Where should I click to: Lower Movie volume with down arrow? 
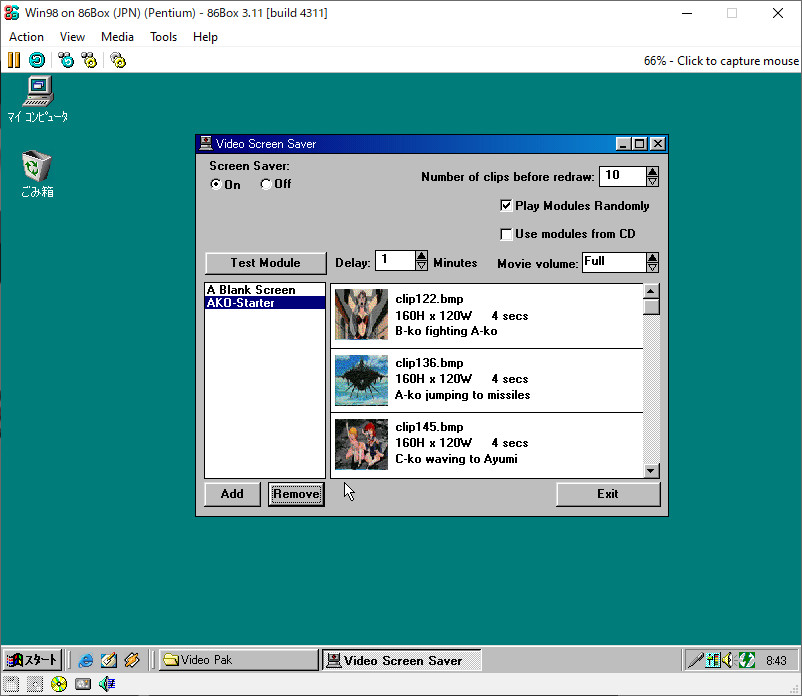652,267
